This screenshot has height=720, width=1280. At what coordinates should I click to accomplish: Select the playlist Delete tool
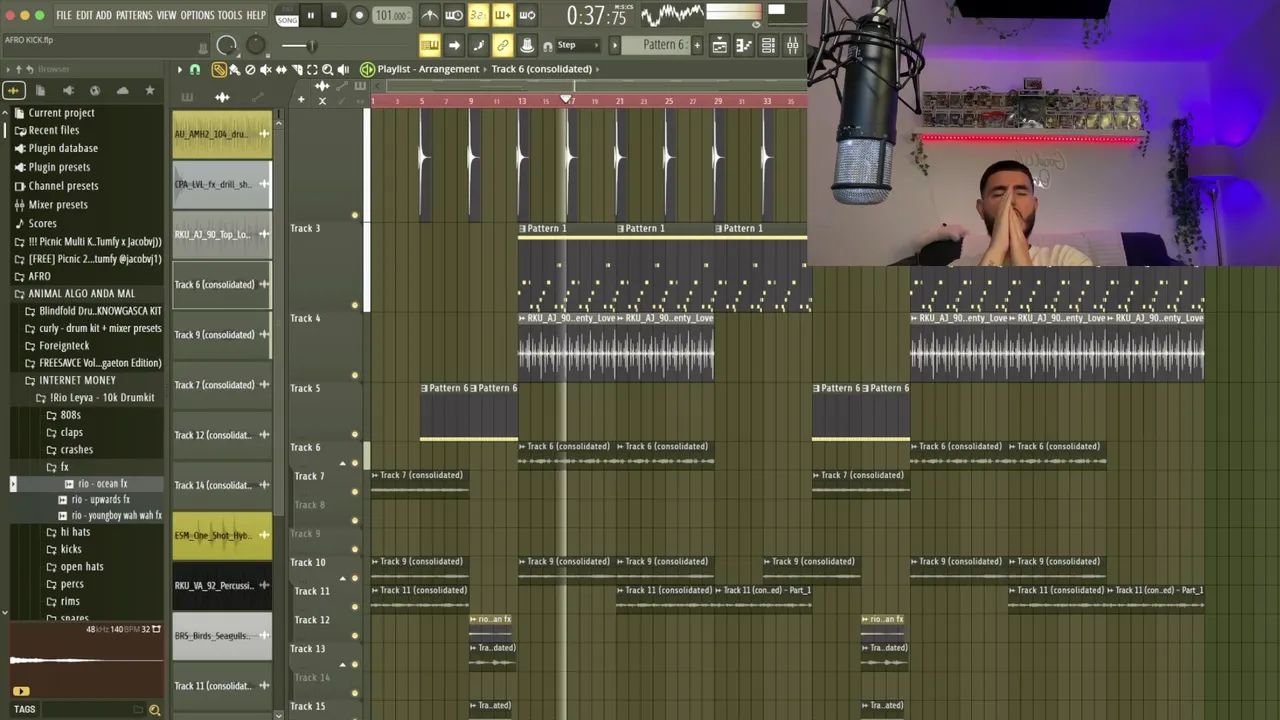point(250,69)
